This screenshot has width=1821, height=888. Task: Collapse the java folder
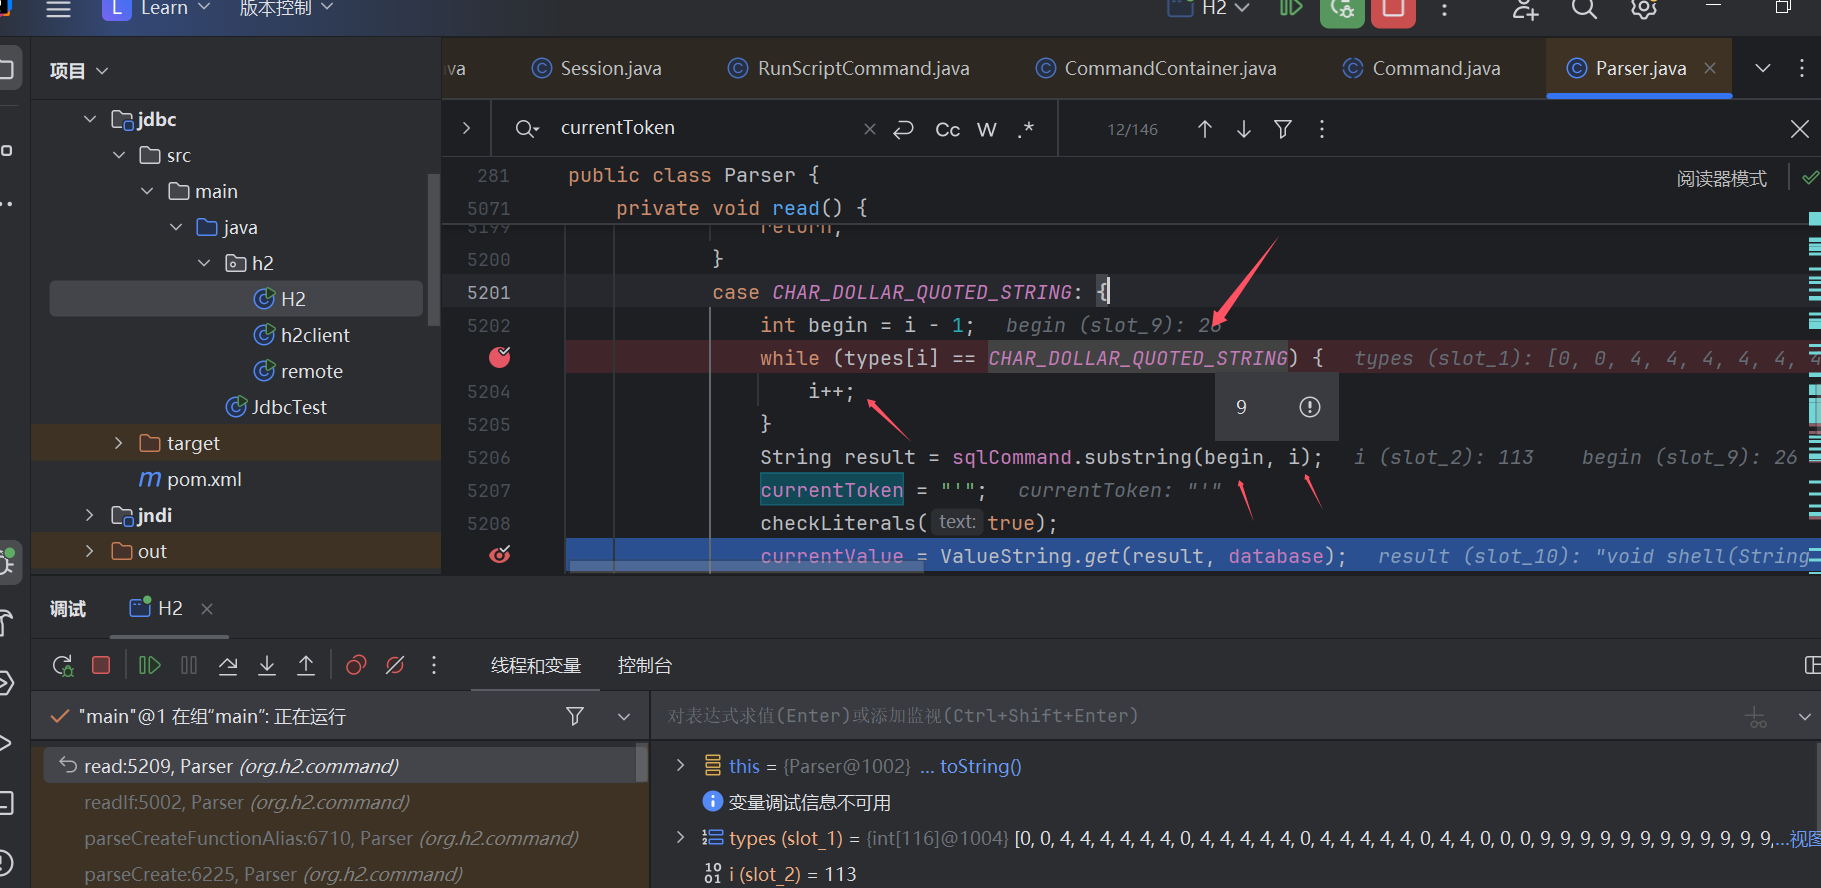tap(176, 227)
